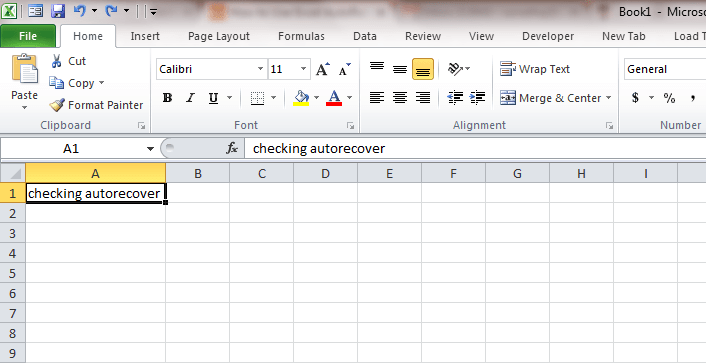This screenshot has width=706, height=363.
Task: Click the Excel application icon in title bar
Action: point(9,11)
